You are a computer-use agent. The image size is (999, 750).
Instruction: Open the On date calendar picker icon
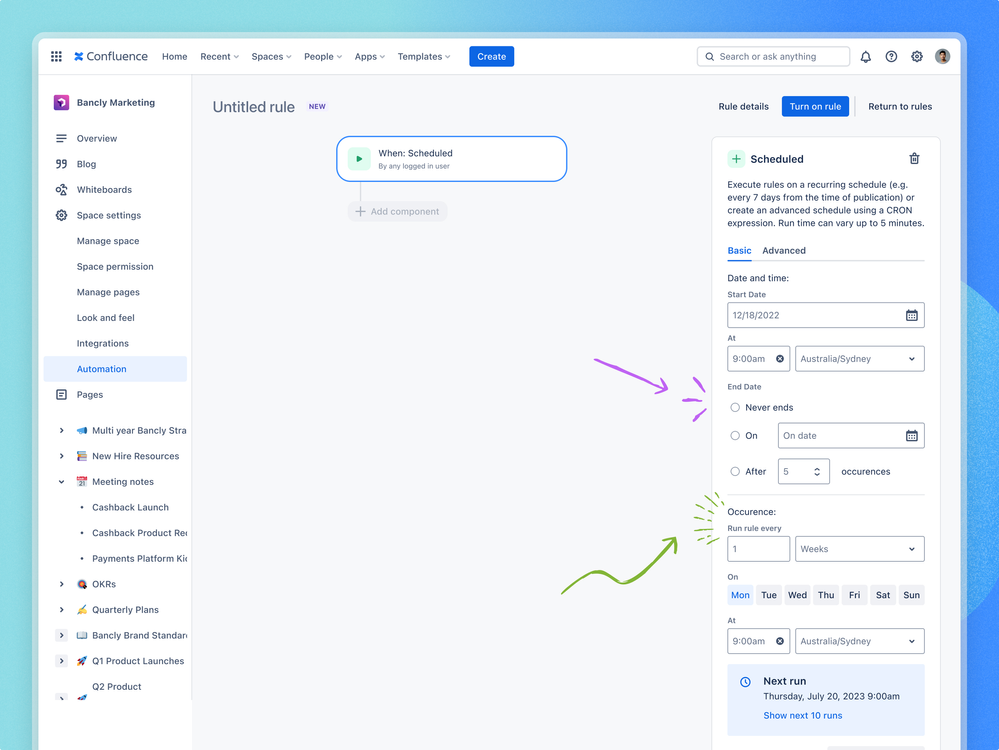click(x=912, y=436)
